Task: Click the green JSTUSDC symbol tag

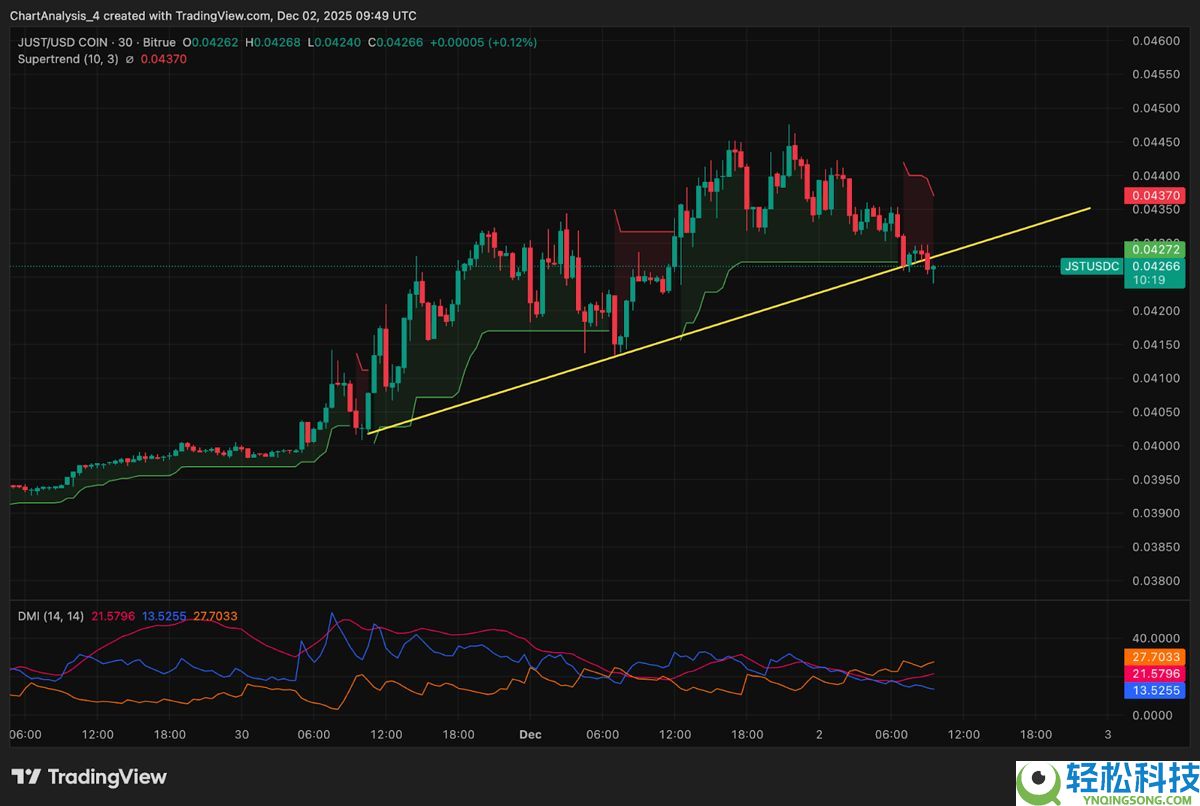Action: (1091, 266)
